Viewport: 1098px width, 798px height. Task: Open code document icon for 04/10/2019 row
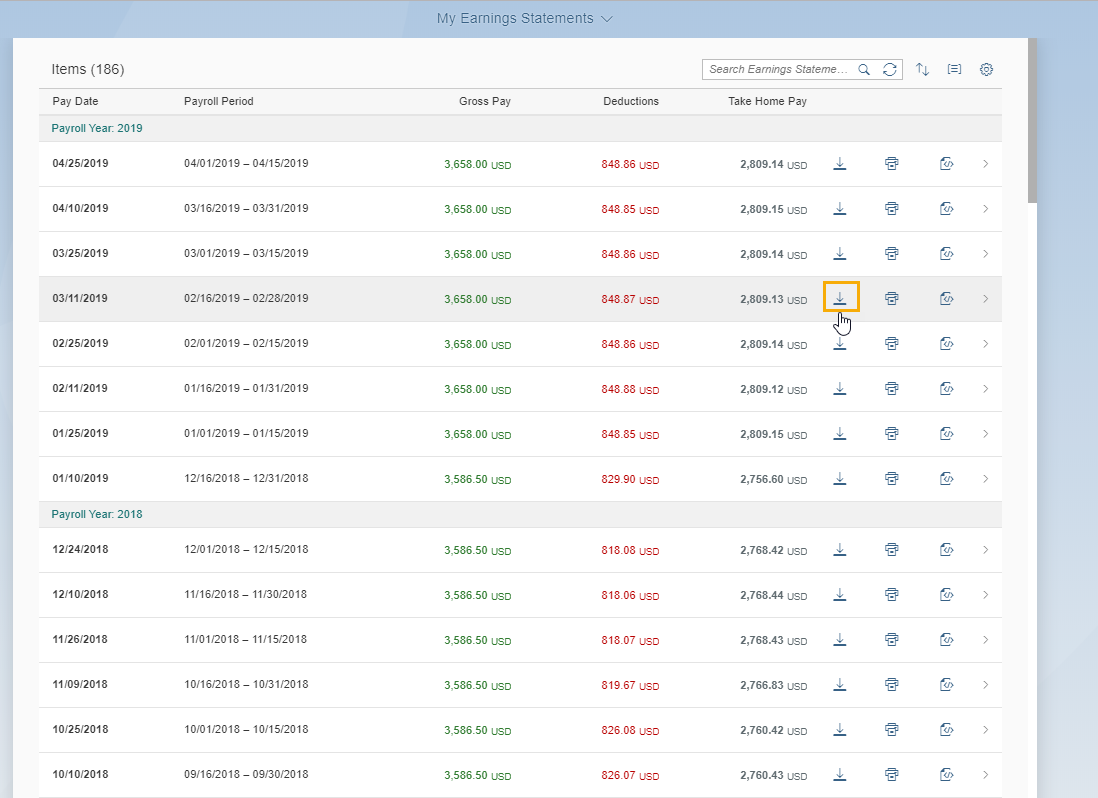[946, 209]
